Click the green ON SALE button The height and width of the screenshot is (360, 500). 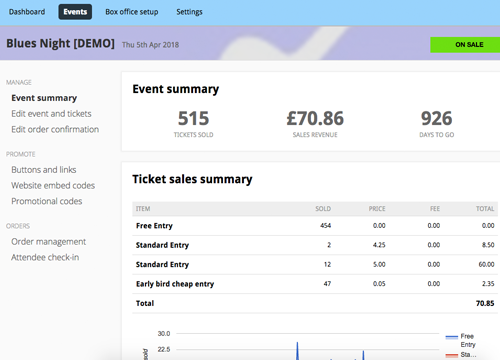pyautogui.click(x=465, y=45)
